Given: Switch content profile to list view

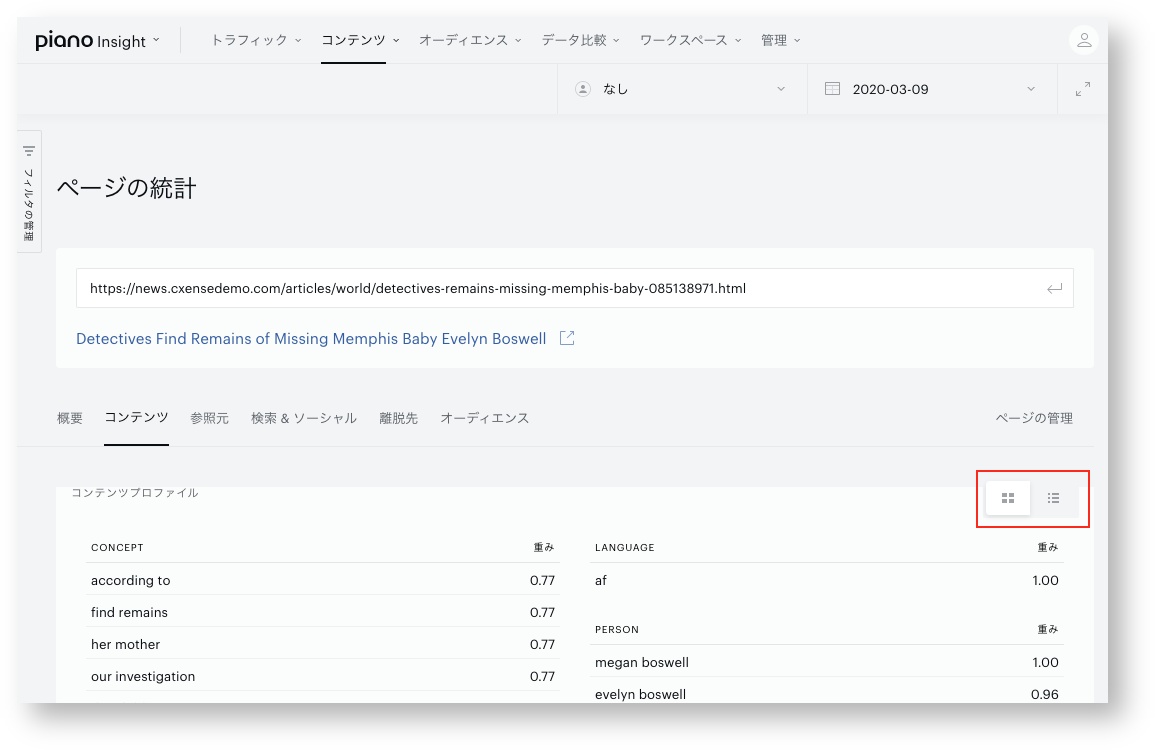Looking at the screenshot, I should [1054, 498].
